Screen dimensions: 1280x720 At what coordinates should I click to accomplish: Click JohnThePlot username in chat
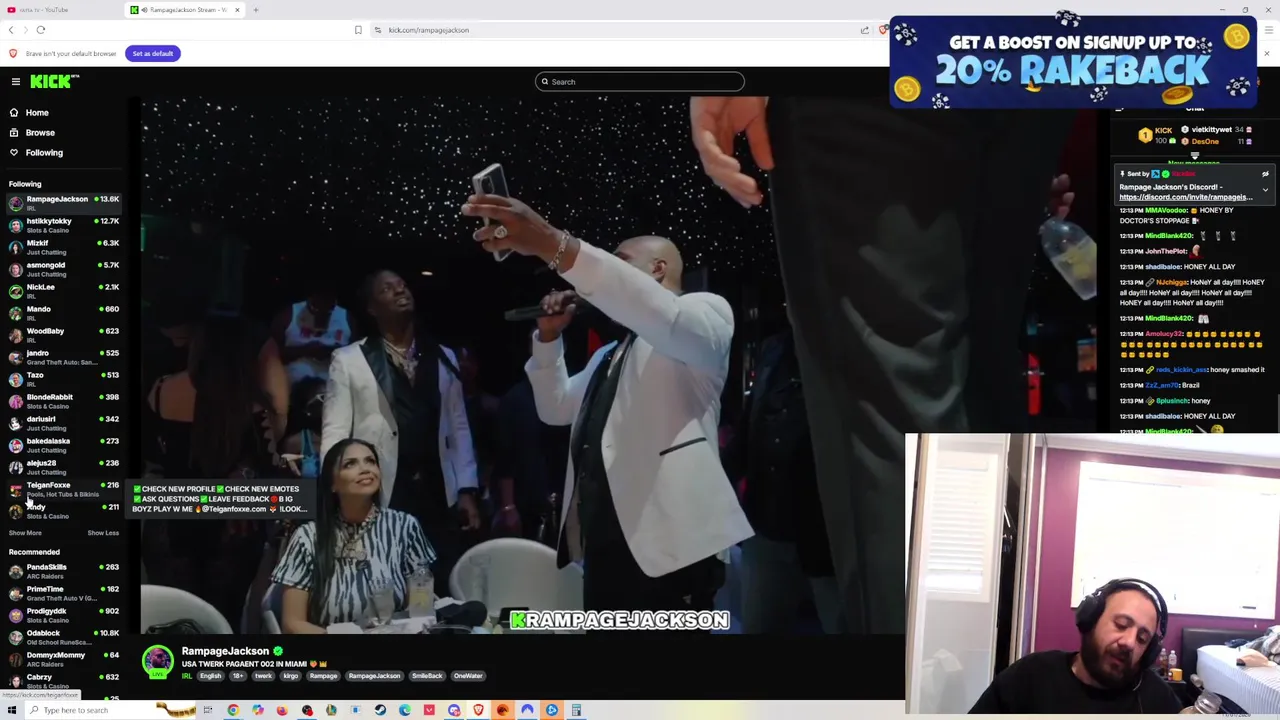click(x=1166, y=251)
